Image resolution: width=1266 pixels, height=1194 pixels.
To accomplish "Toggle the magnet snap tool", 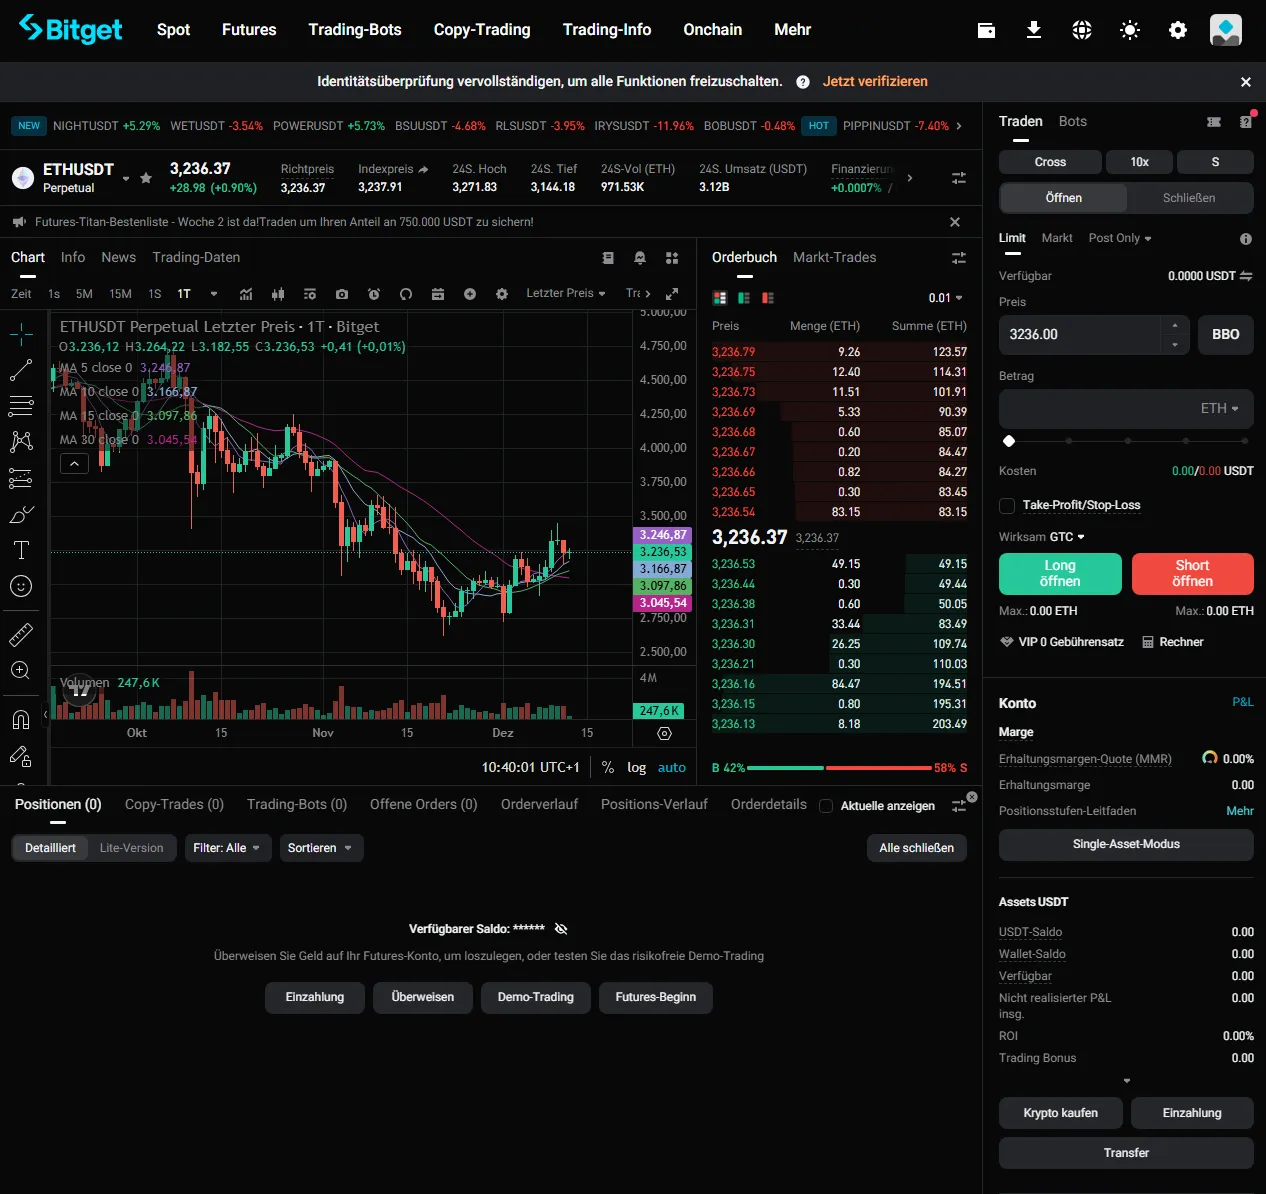I will (x=21, y=719).
